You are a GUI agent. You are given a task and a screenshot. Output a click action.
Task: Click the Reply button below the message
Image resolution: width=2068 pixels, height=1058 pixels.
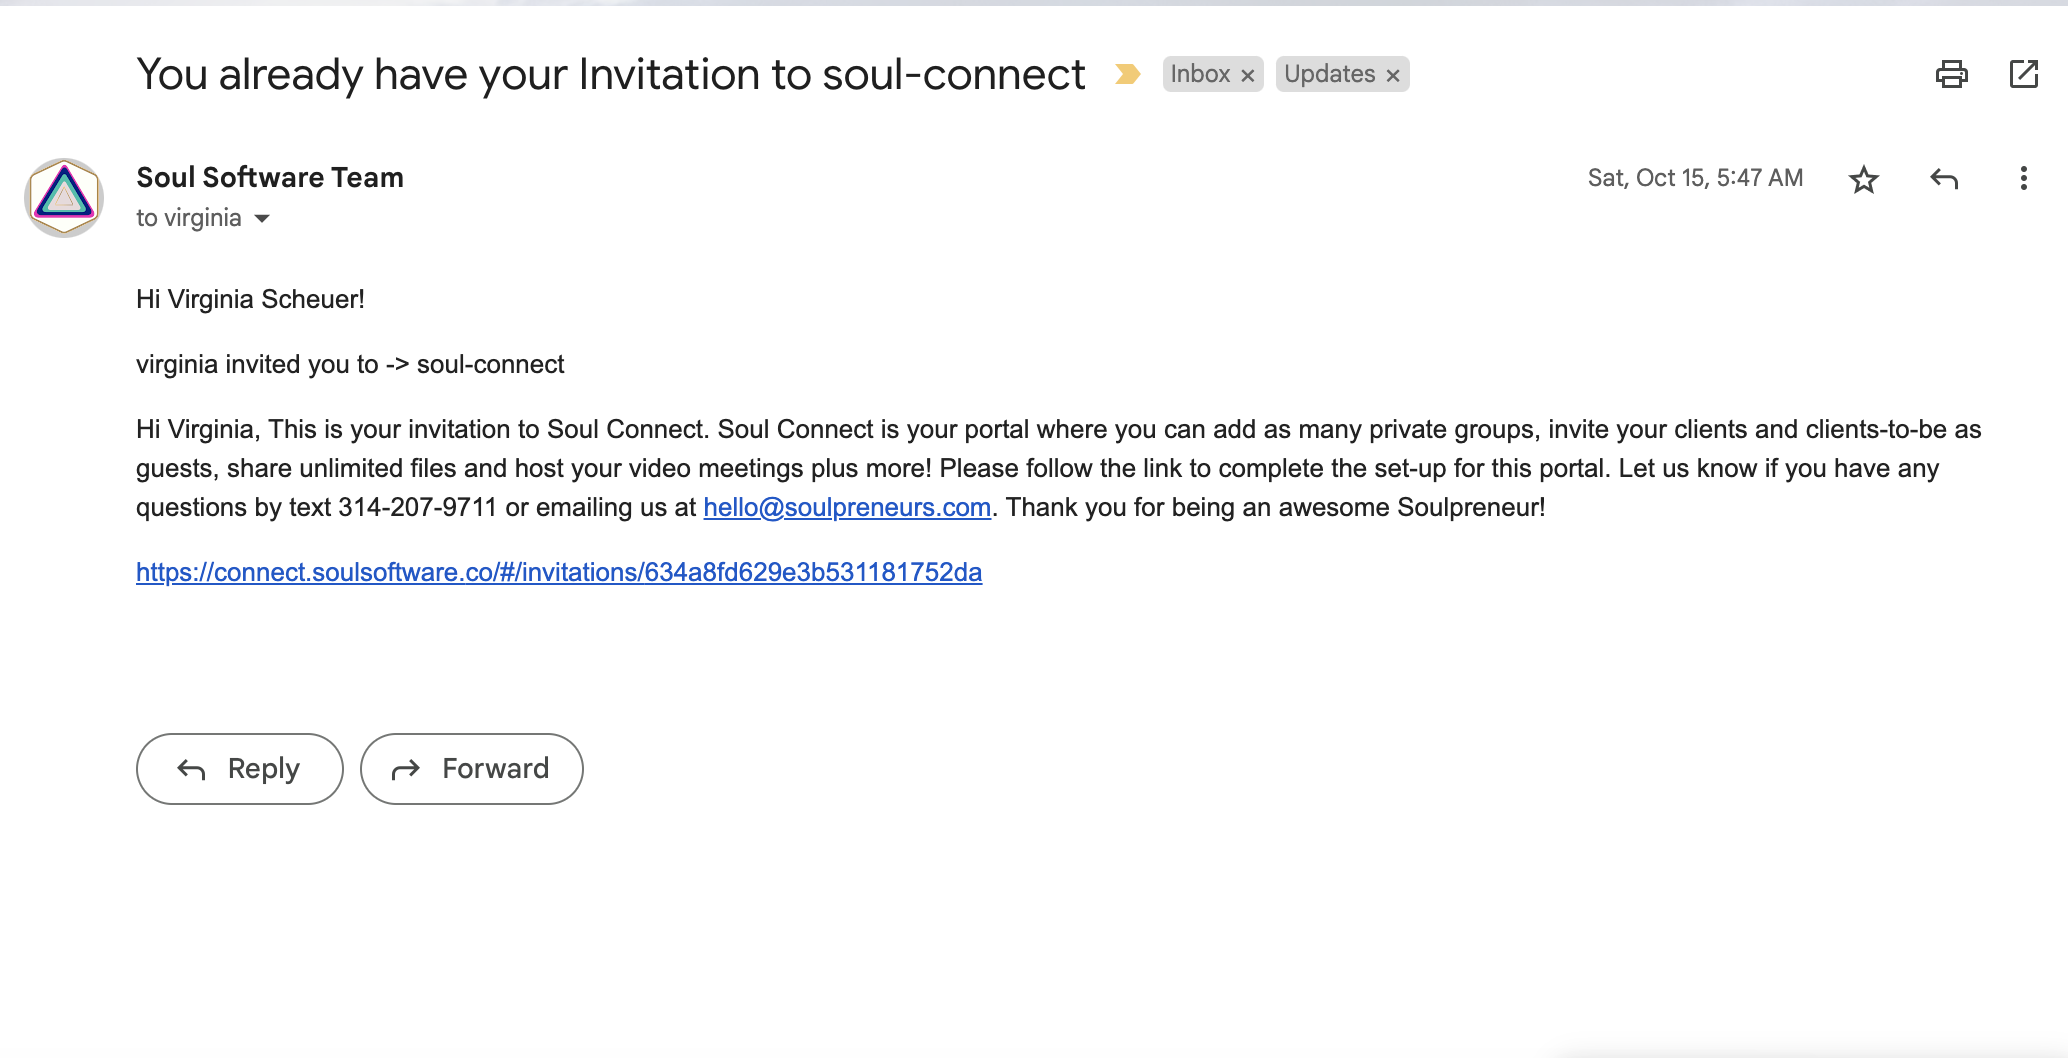(240, 768)
